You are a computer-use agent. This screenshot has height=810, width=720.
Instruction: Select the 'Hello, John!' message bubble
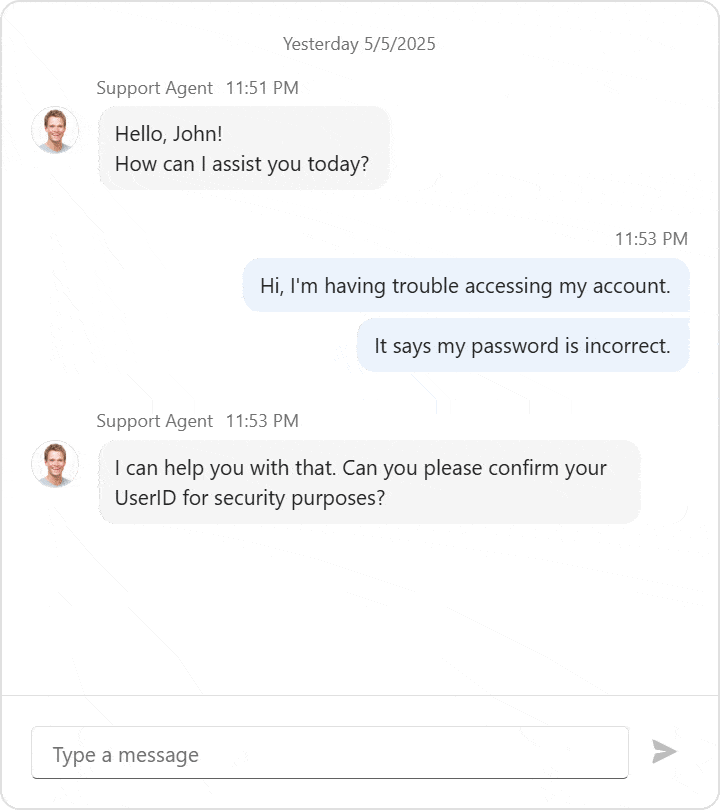[x=244, y=148]
